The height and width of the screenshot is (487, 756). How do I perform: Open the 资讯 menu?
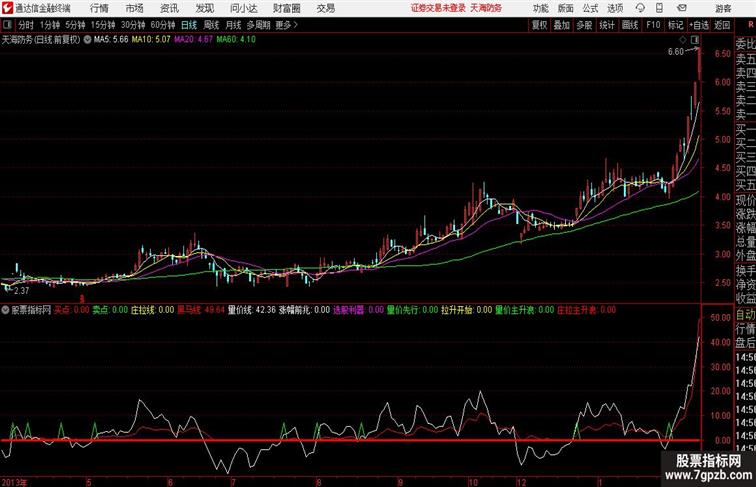point(169,8)
